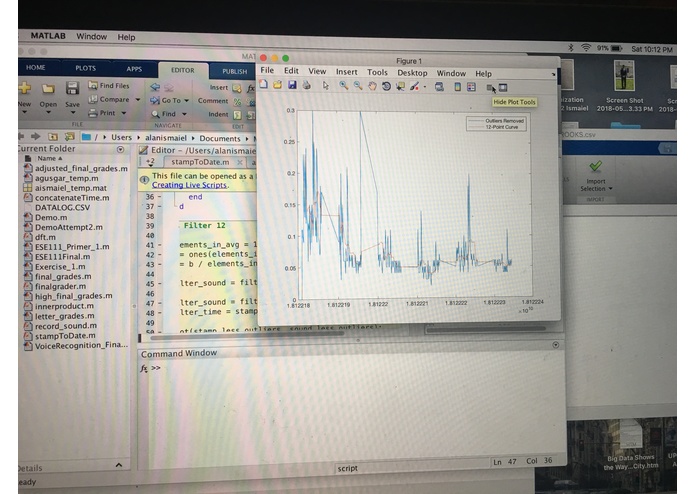Image resolution: width=695 pixels, height=494 pixels.
Task: Click the navigate Back arrow icon in ribbon
Action: point(155,87)
